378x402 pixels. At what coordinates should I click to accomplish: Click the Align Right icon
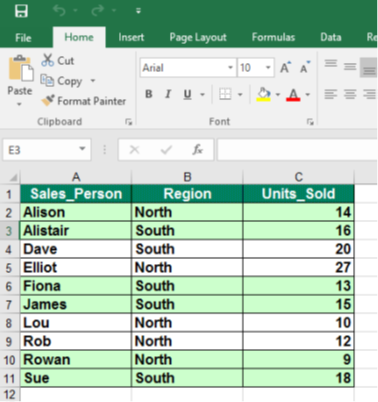369,94
